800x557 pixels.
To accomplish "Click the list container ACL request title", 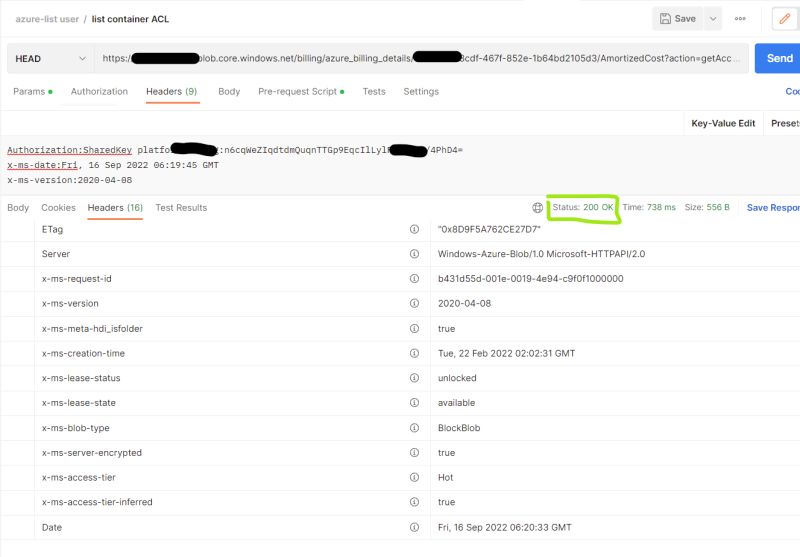I will (130, 19).
